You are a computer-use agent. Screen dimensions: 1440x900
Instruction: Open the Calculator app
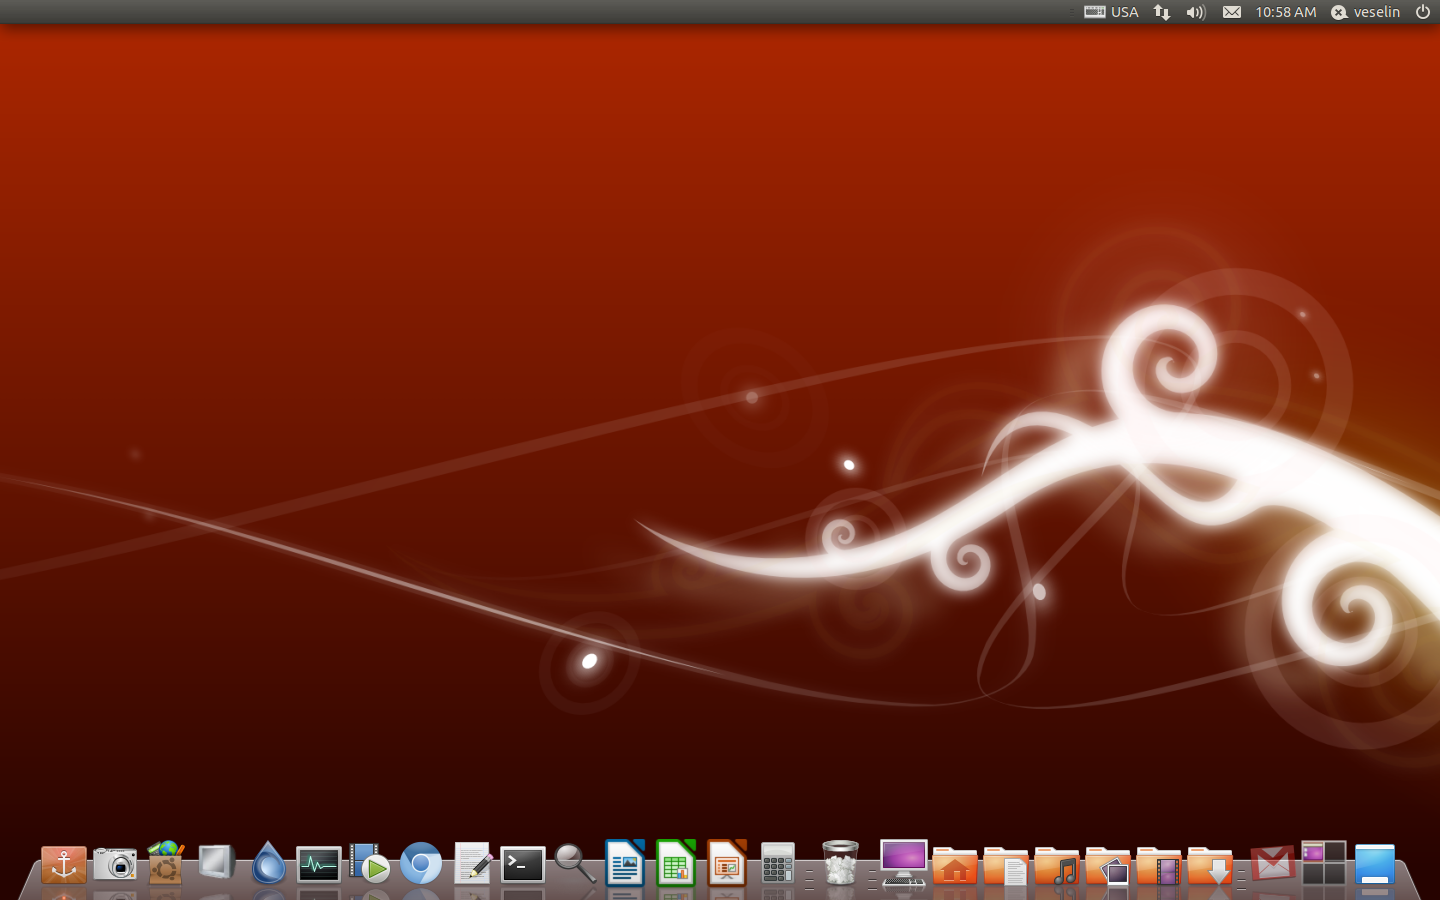(778, 864)
